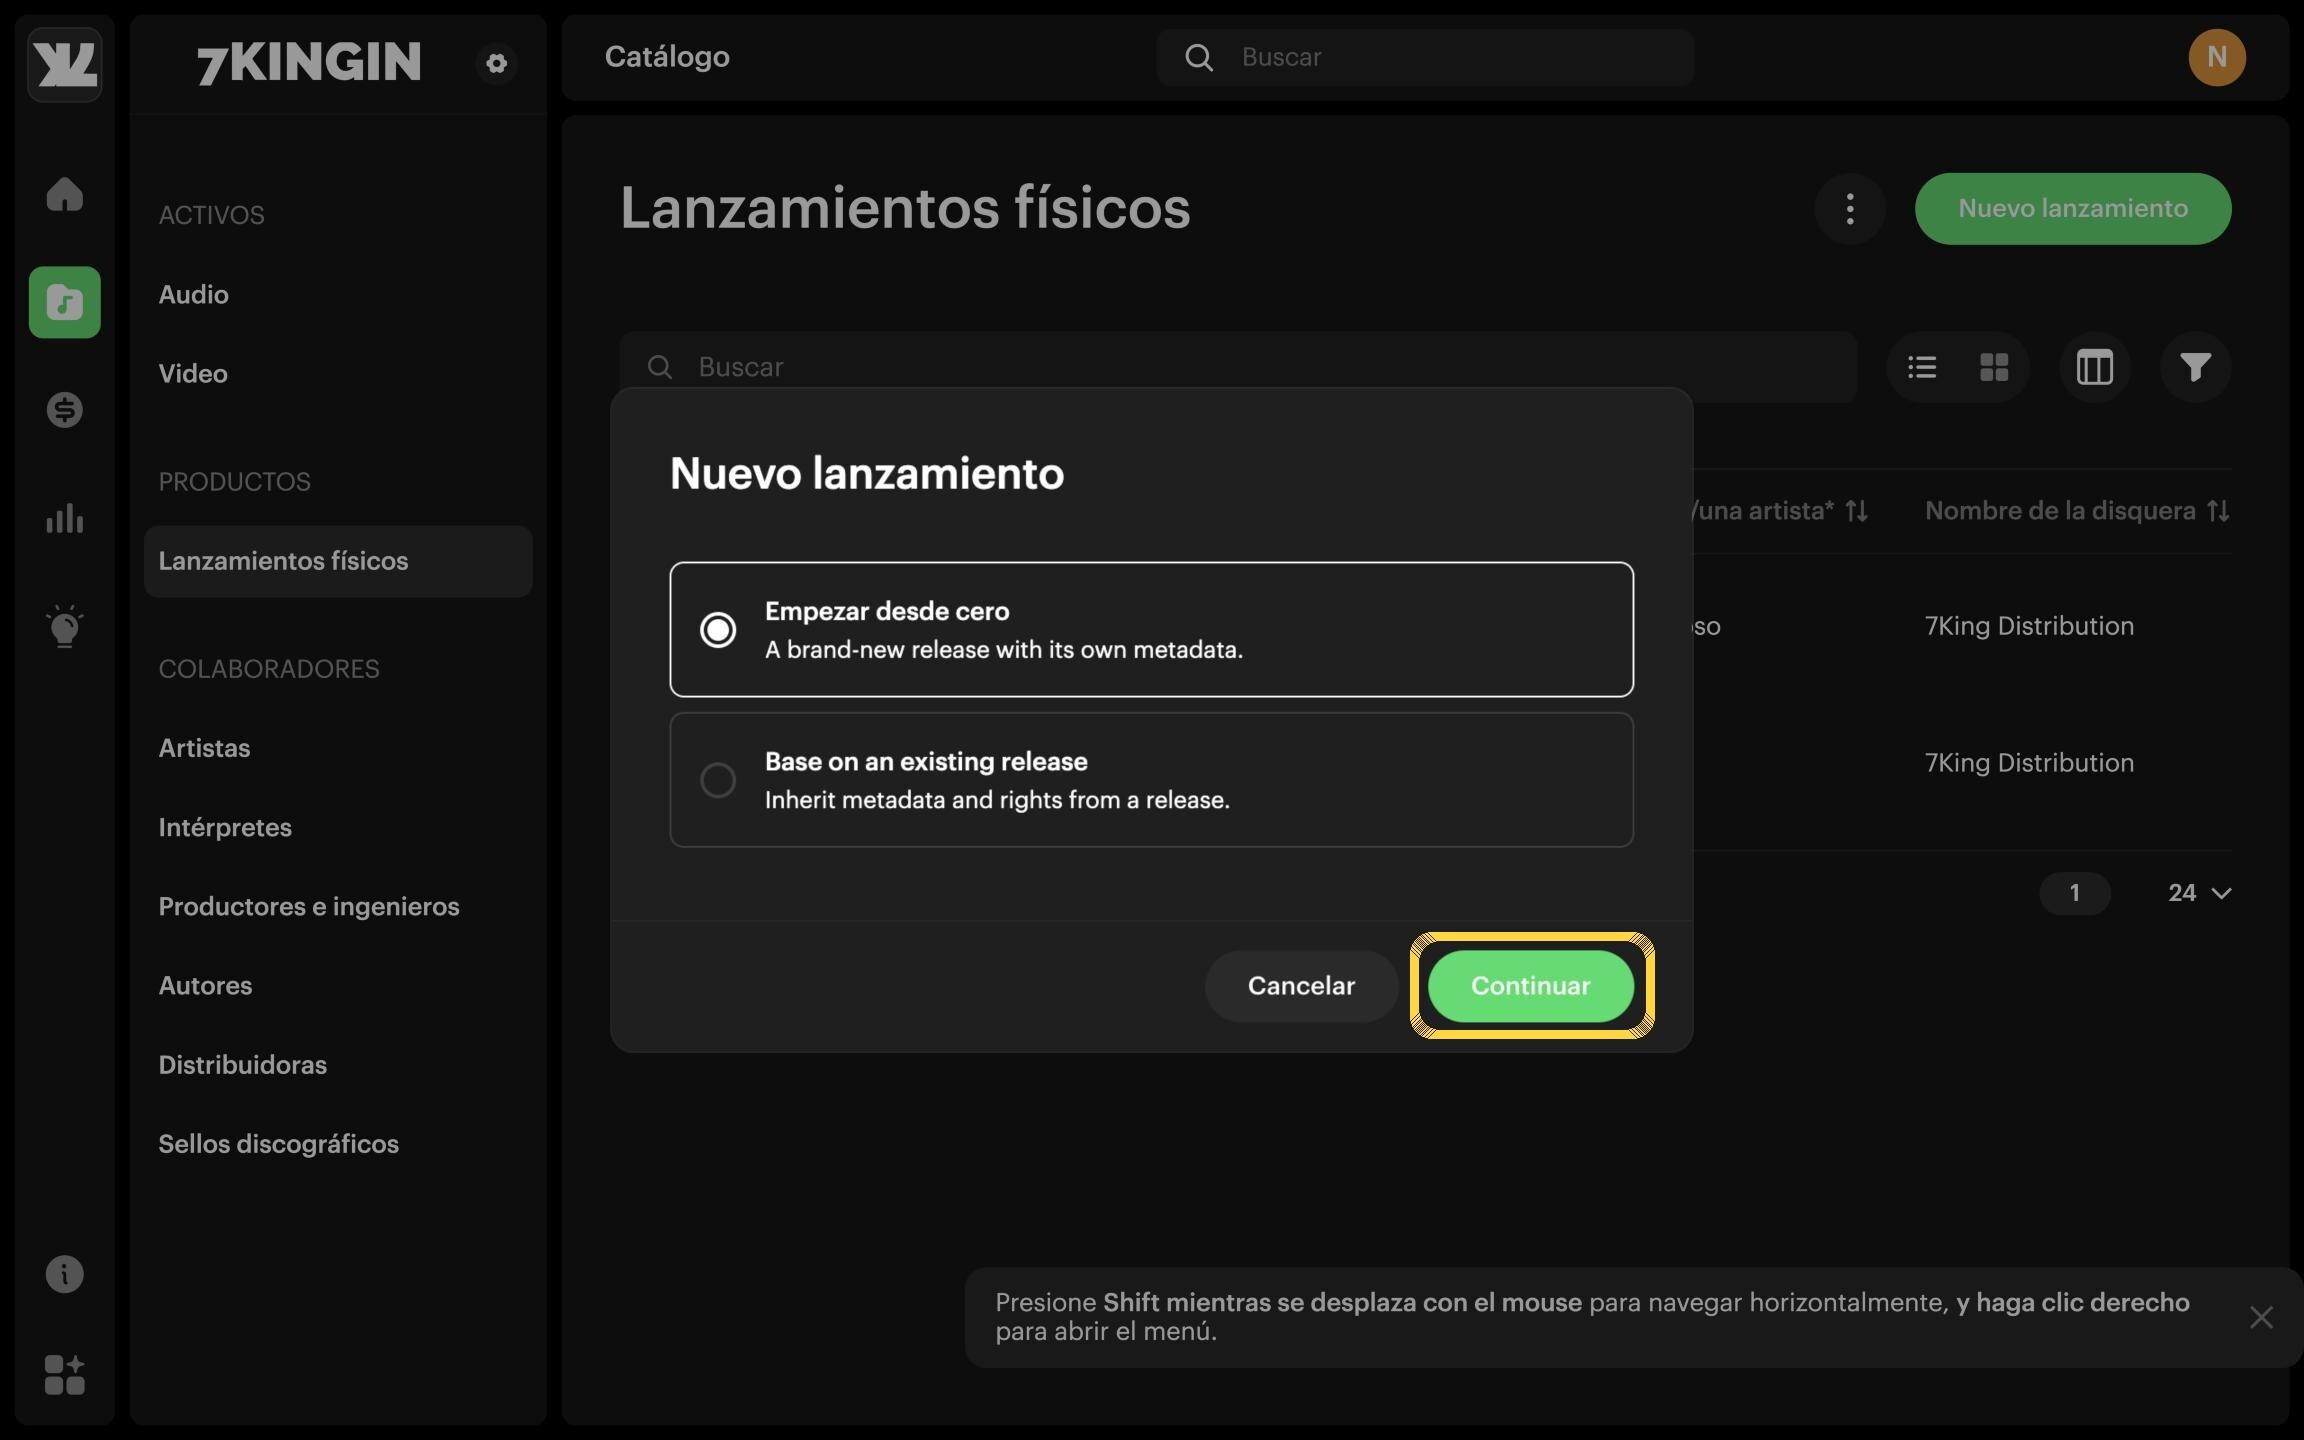Select the green catalog music icon

pos(64,302)
